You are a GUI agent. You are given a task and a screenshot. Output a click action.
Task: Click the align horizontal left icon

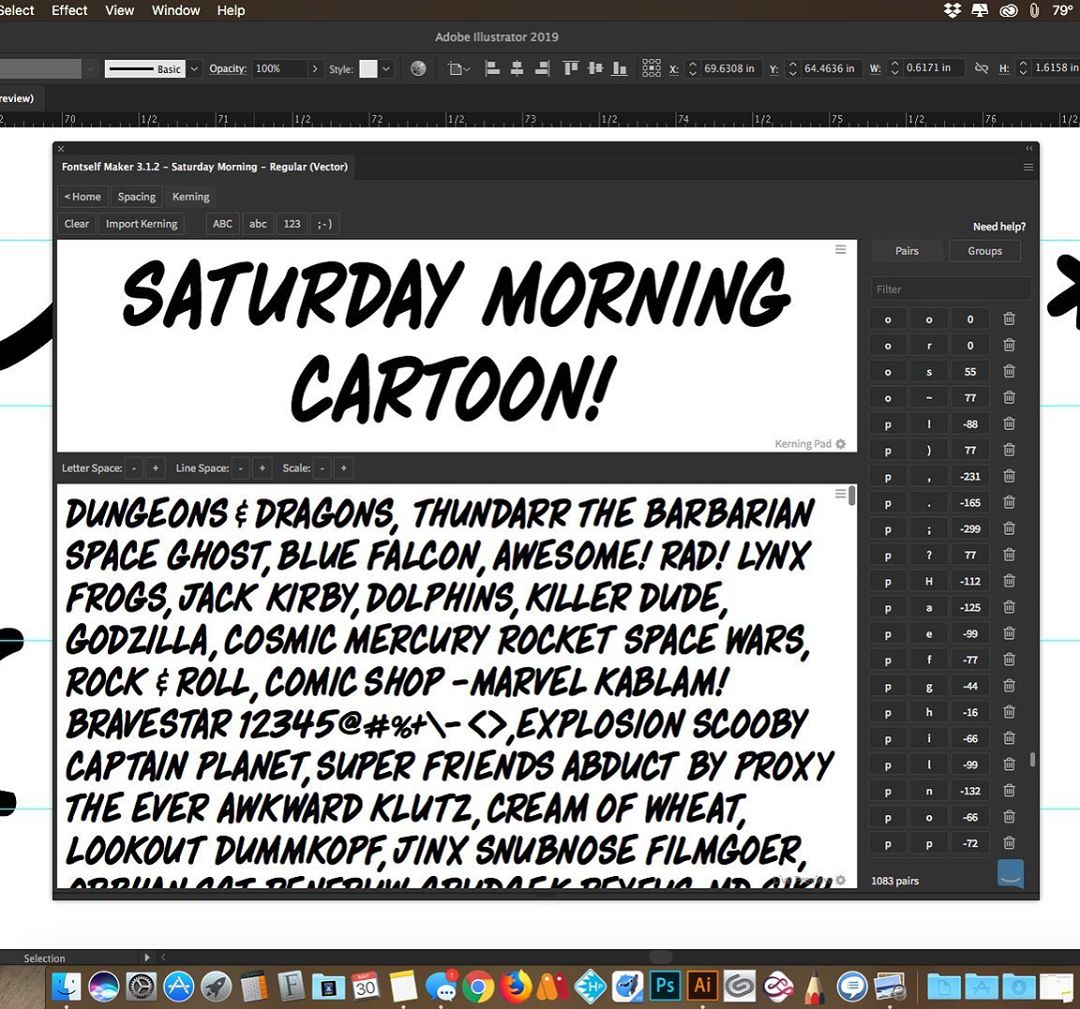492,68
